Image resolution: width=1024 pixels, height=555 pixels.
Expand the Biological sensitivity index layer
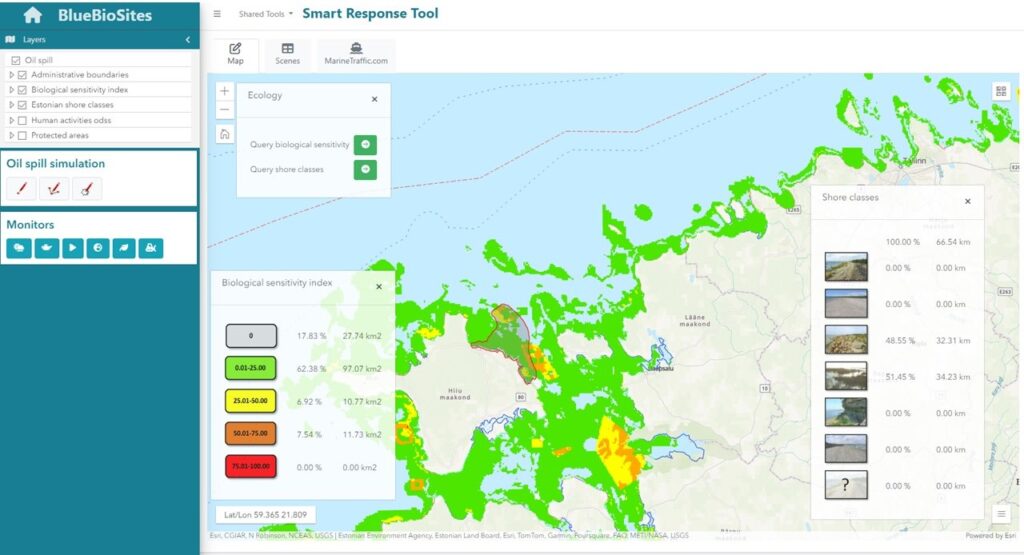[x=11, y=90]
